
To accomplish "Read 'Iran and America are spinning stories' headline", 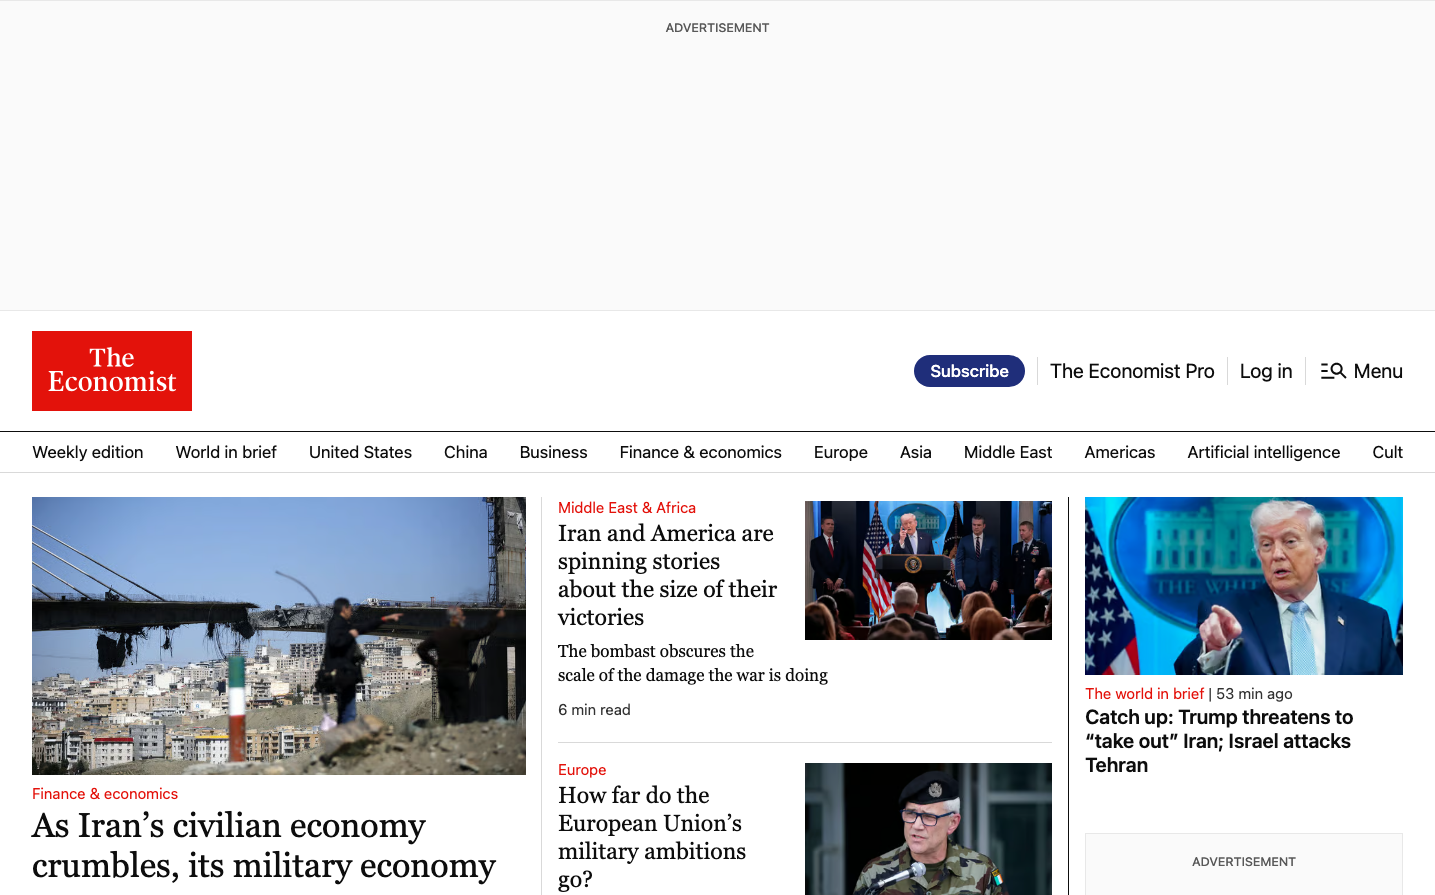I will coord(667,575).
